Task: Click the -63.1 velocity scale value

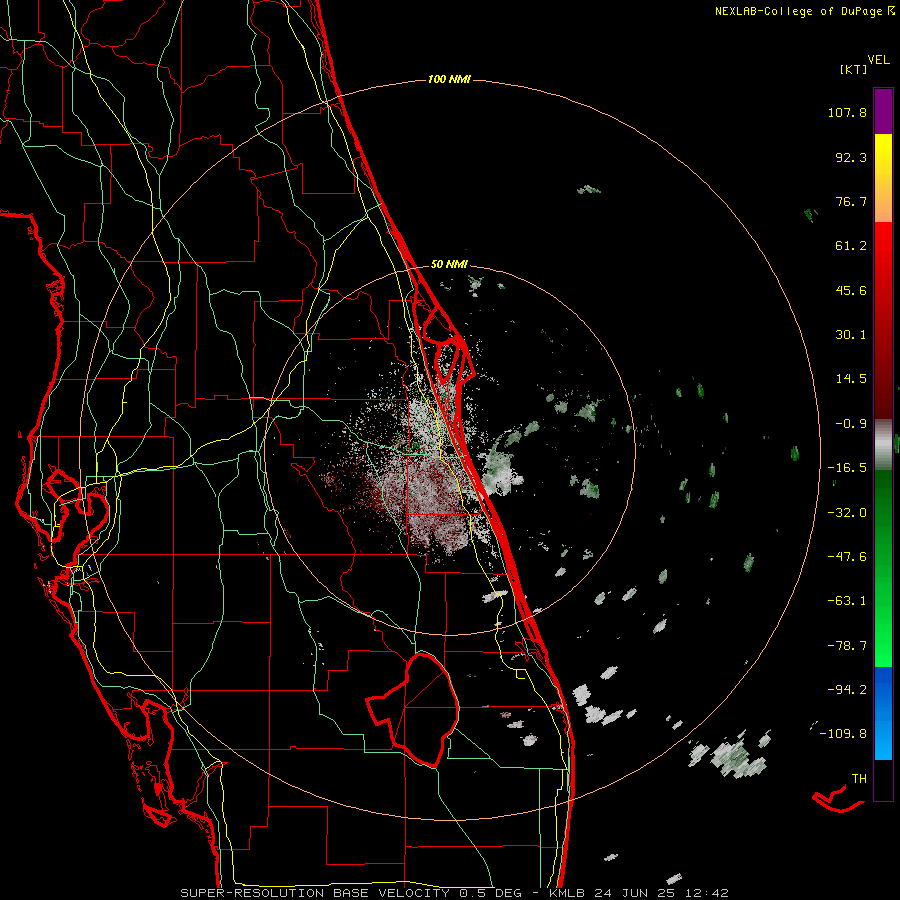Action: [847, 601]
